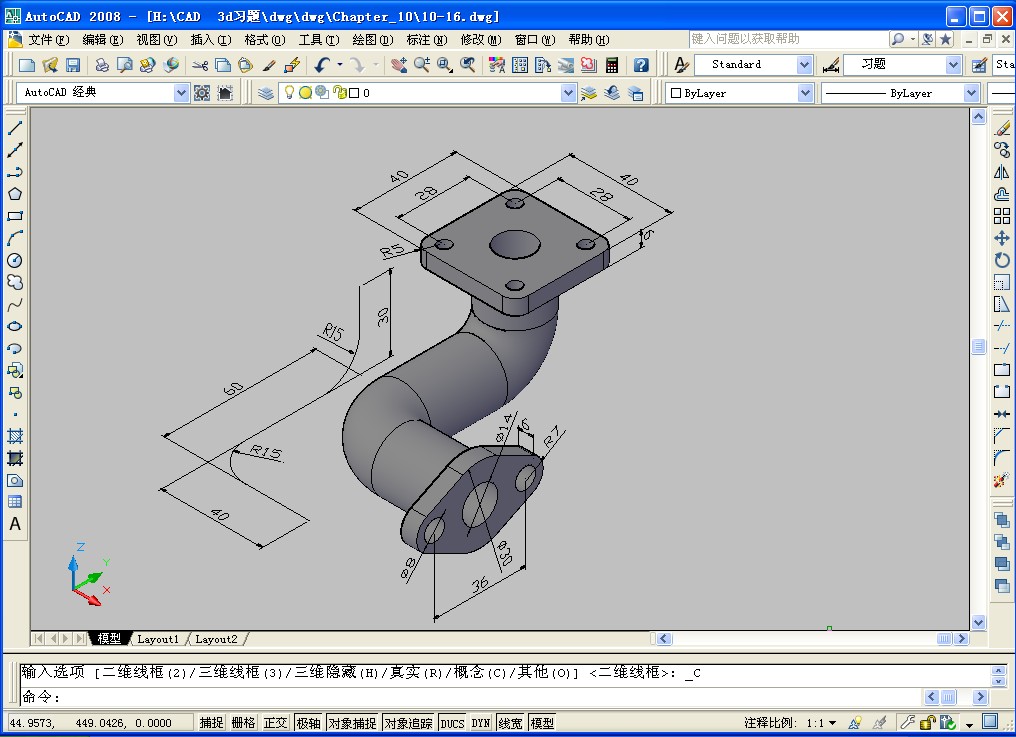The width and height of the screenshot is (1016, 737).
Task: Click the Pan realtime hand icon
Action: coord(399,65)
